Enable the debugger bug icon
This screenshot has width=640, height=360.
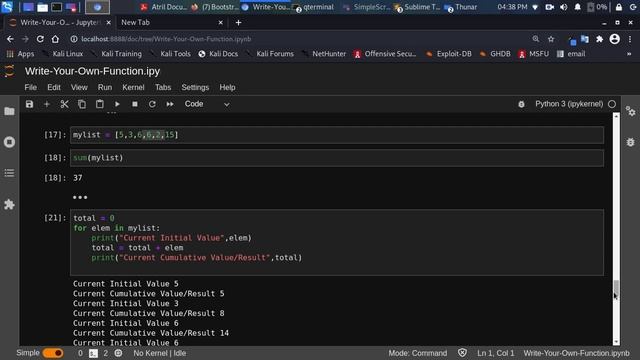[521, 104]
